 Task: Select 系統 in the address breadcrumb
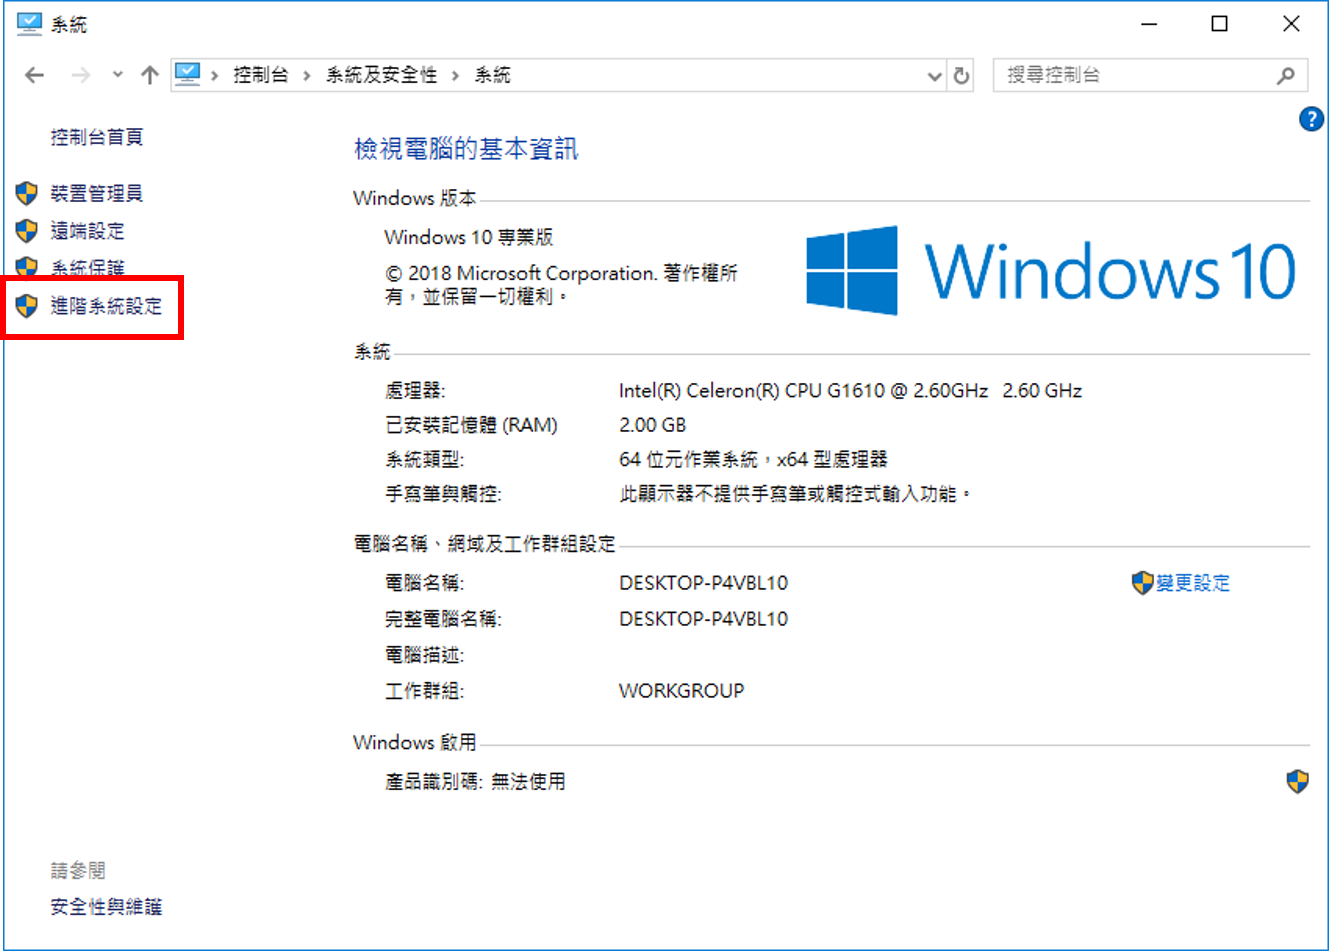click(x=492, y=75)
